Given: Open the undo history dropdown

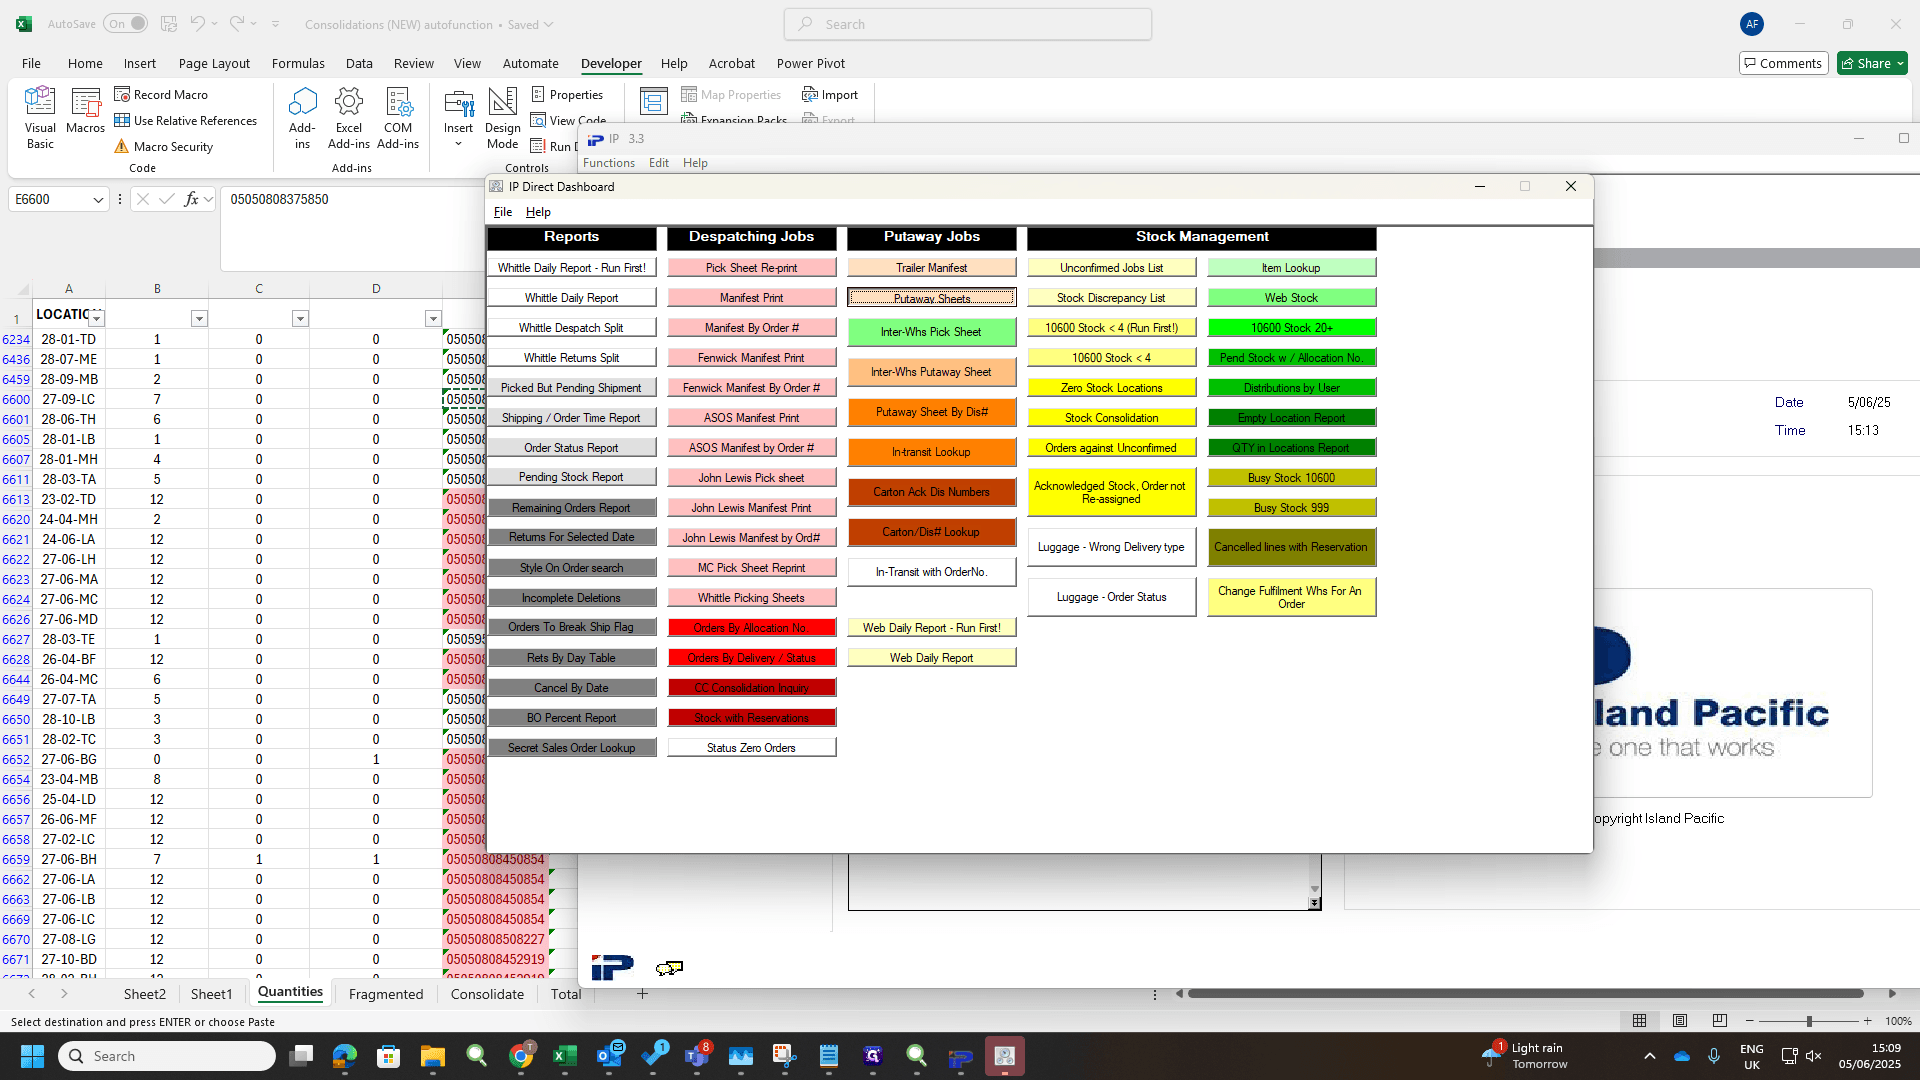Looking at the screenshot, I should pos(214,24).
